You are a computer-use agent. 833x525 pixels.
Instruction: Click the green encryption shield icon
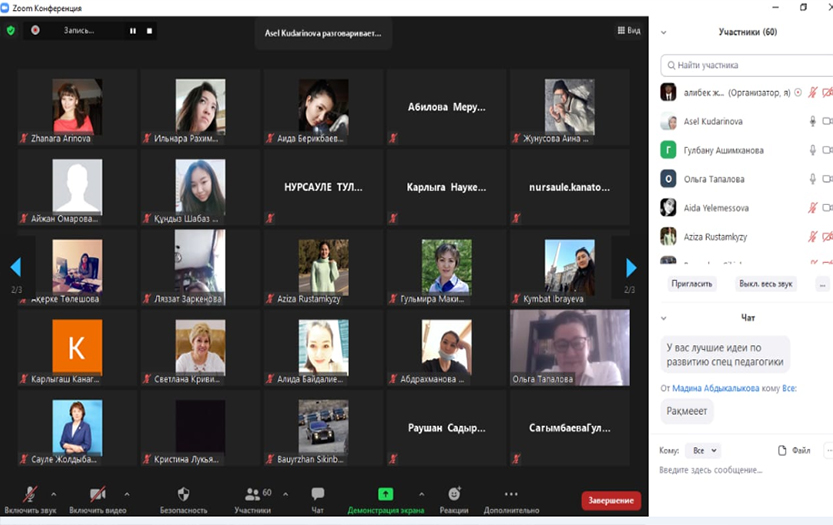coord(11,30)
